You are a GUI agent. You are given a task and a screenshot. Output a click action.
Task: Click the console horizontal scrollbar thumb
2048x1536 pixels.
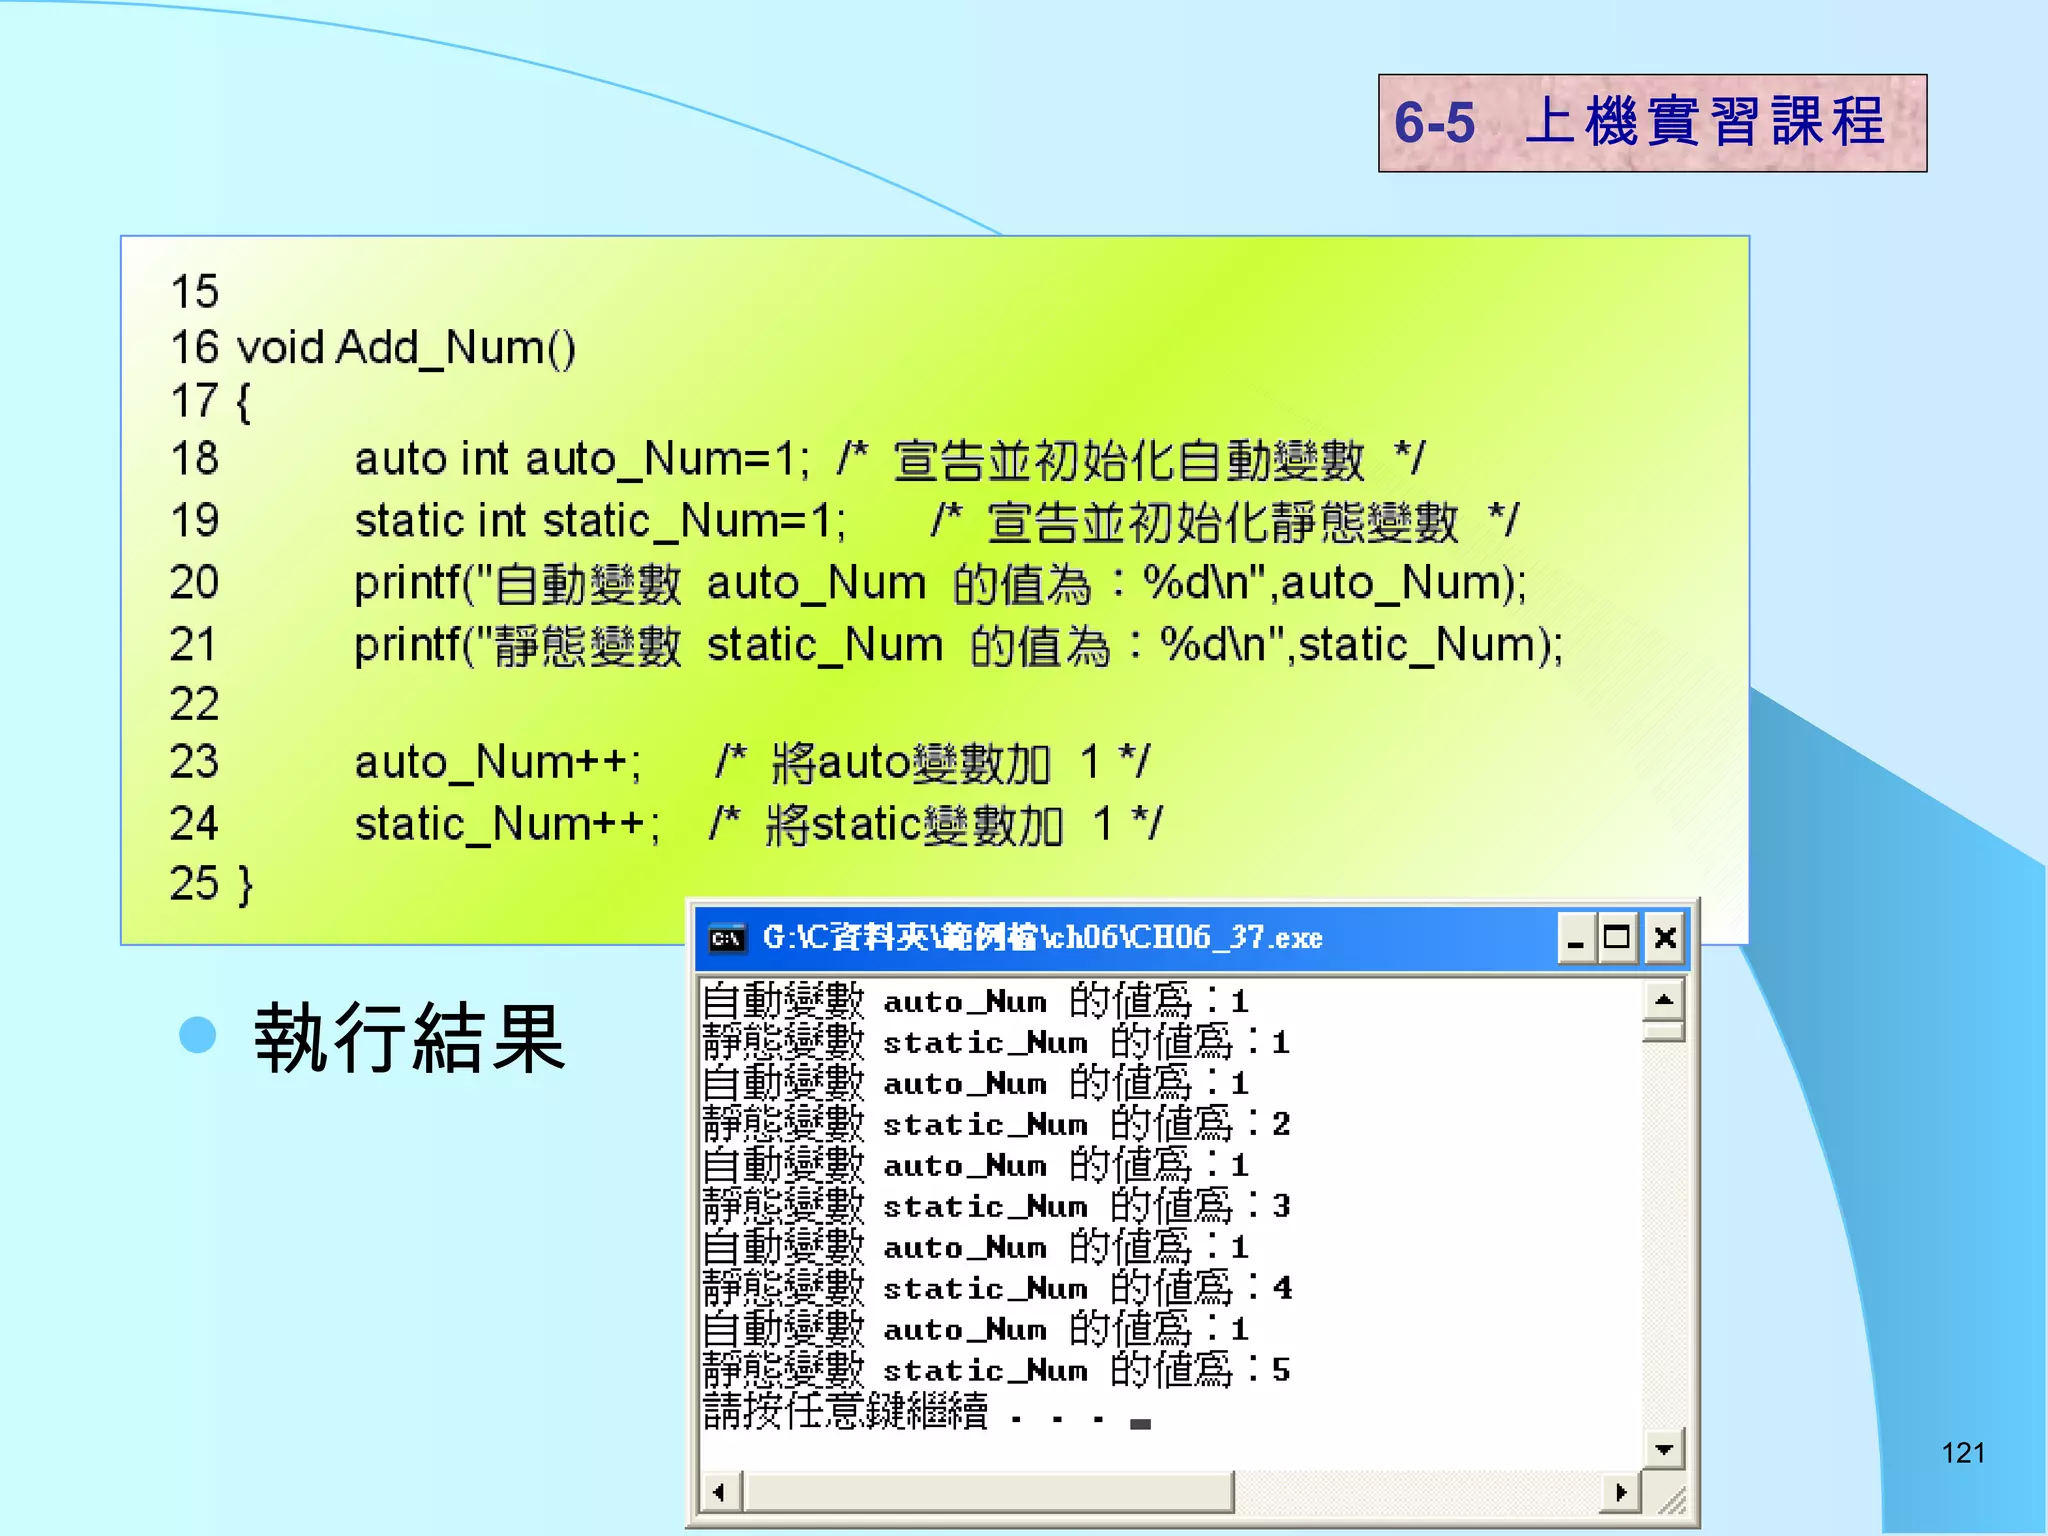coord(989,1492)
